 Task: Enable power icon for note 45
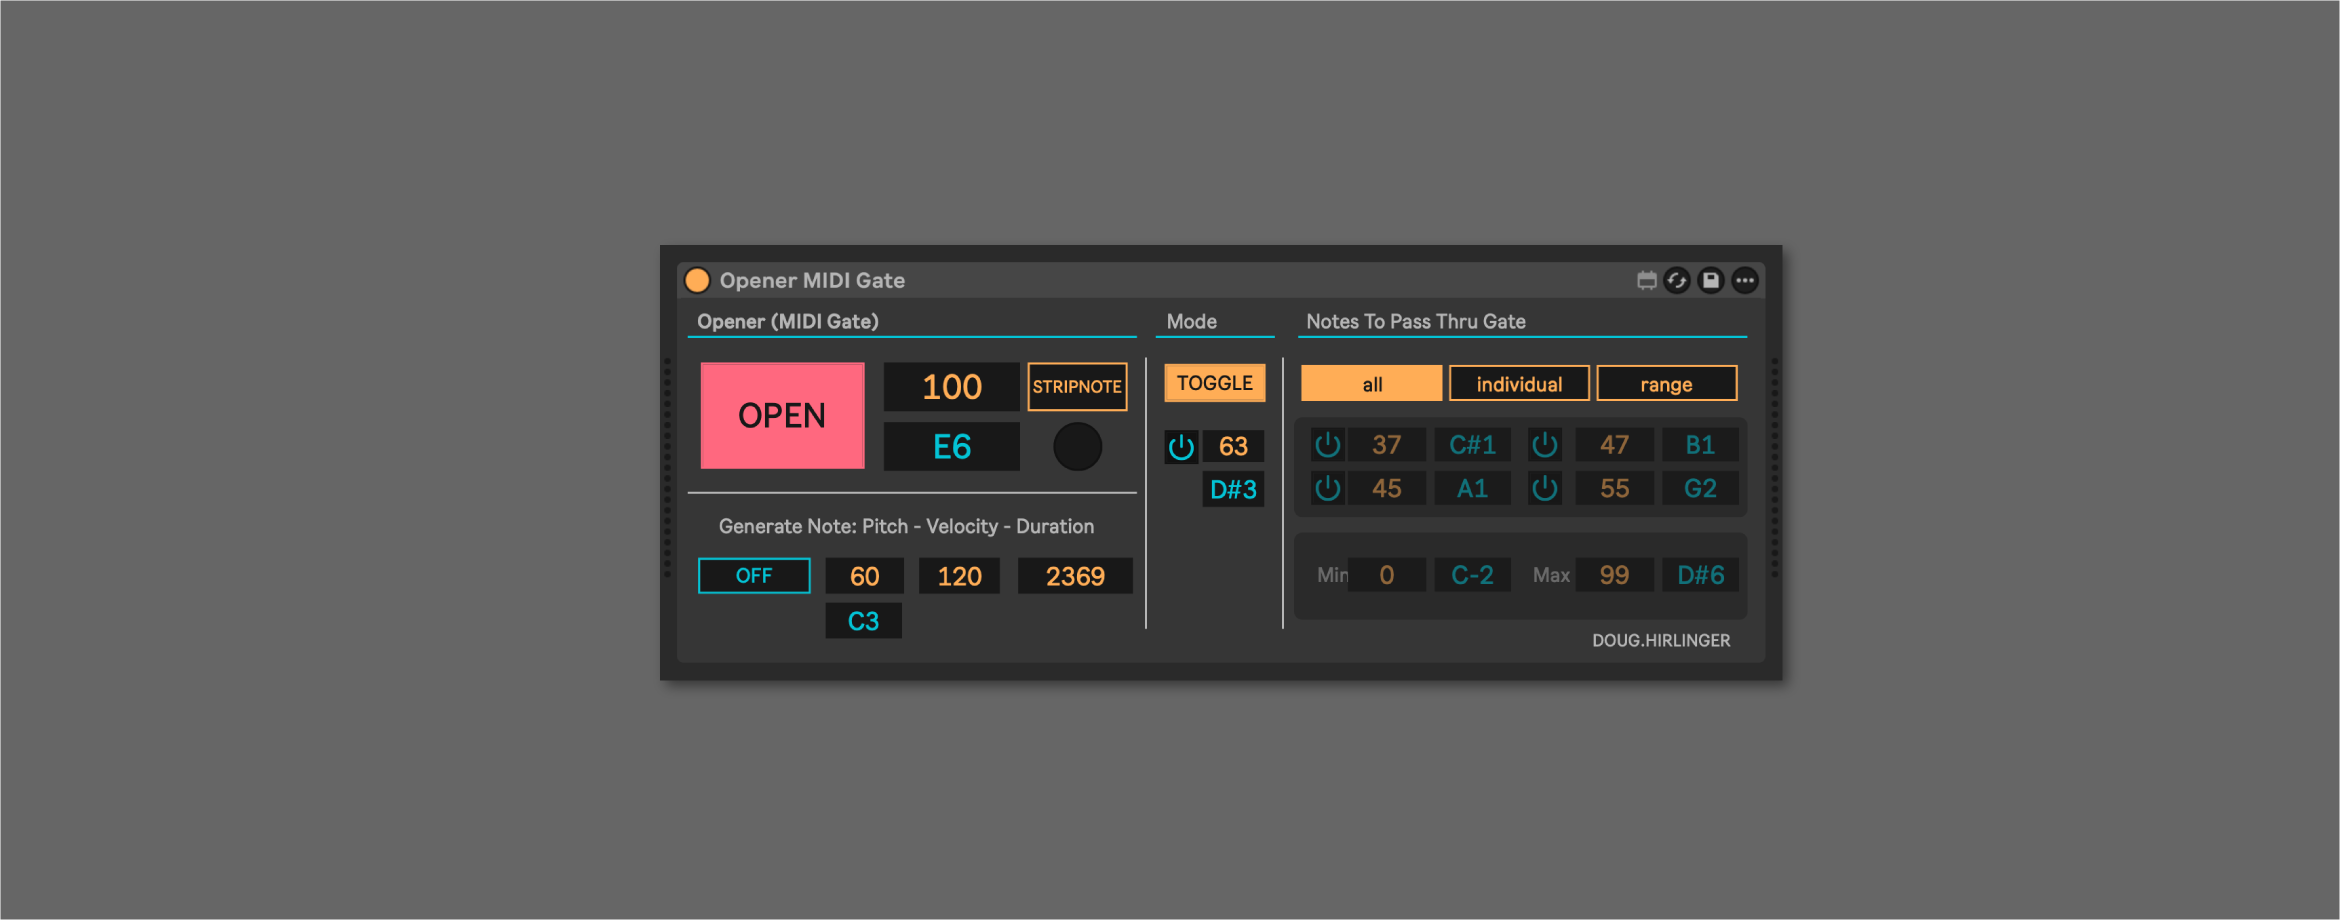point(1327,489)
